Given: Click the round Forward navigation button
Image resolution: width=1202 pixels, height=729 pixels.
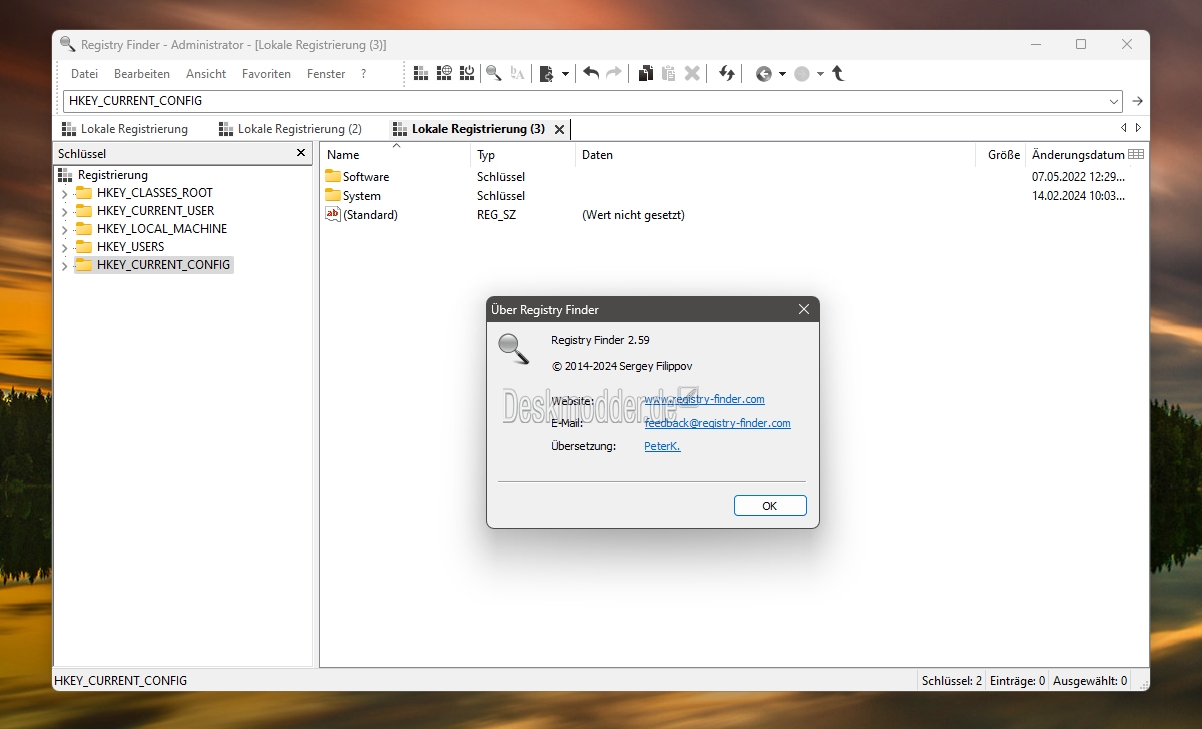Looking at the screenshot, I should pyautogui.click(x=801, y=74).
